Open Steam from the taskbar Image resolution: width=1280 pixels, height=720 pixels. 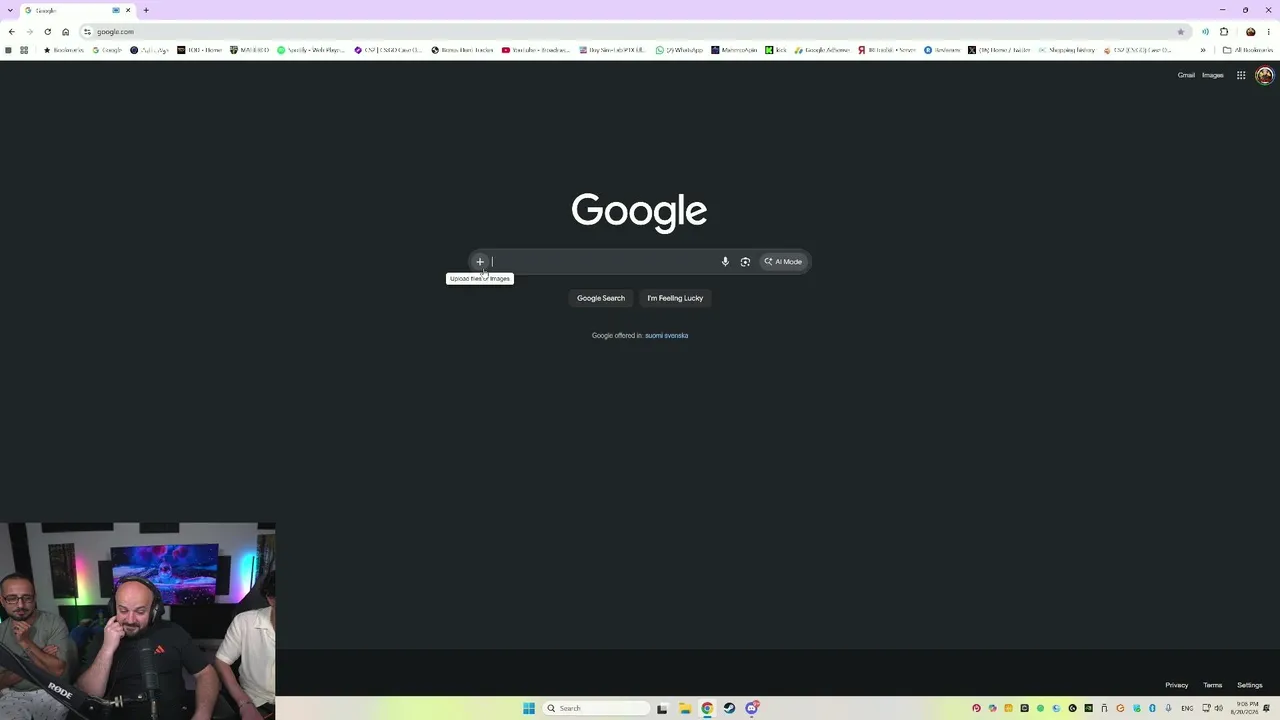click(x=729, y=708)
